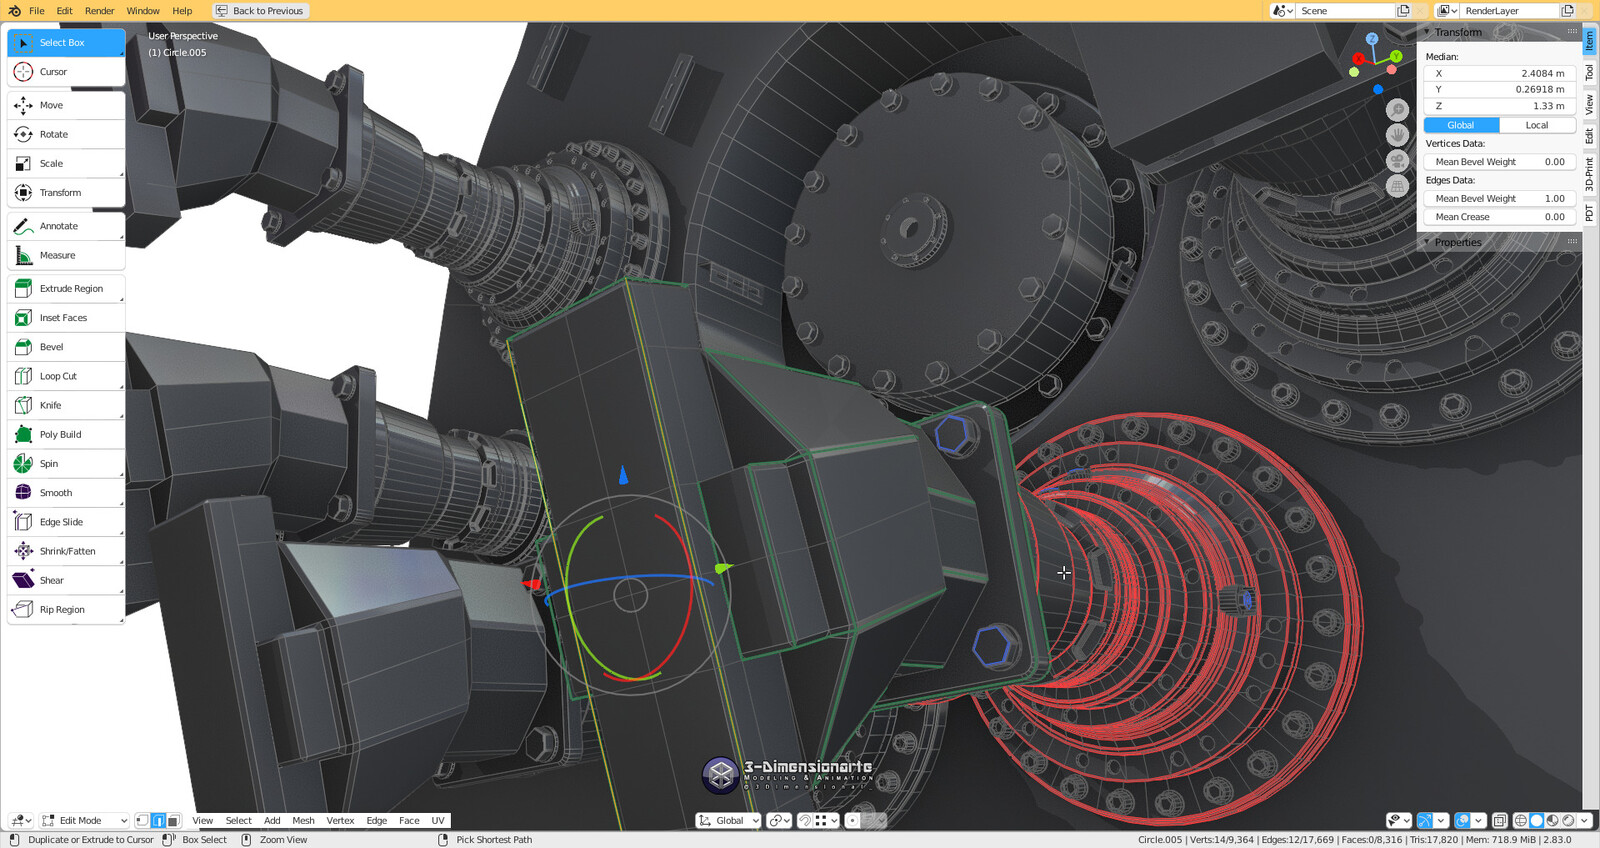Switch to the Tool sidebar tab

click(1589, 72)
